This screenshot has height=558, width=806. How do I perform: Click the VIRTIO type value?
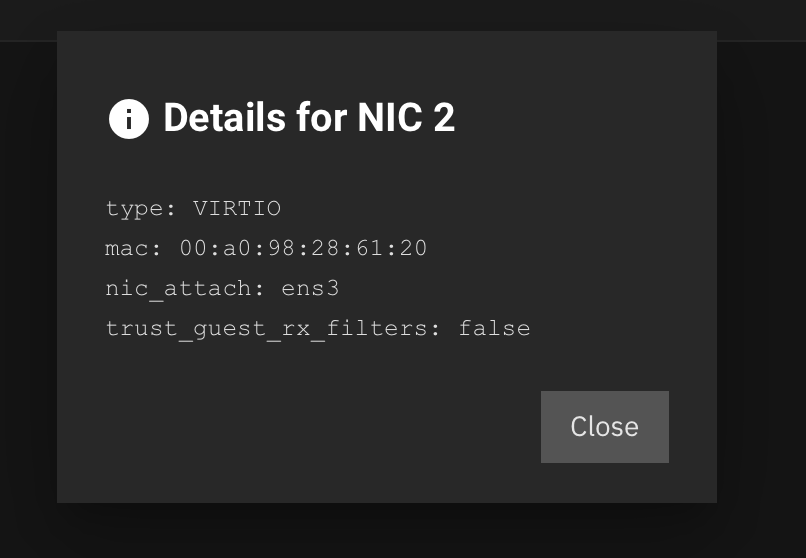click(237, 209)
